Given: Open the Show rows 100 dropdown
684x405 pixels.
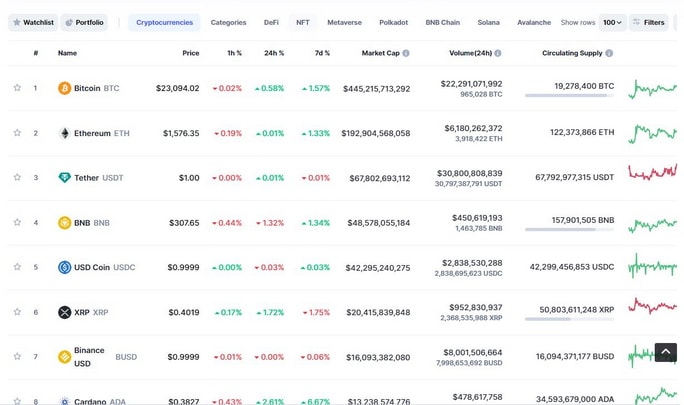Looking at the screenshot, I should 612,22.
